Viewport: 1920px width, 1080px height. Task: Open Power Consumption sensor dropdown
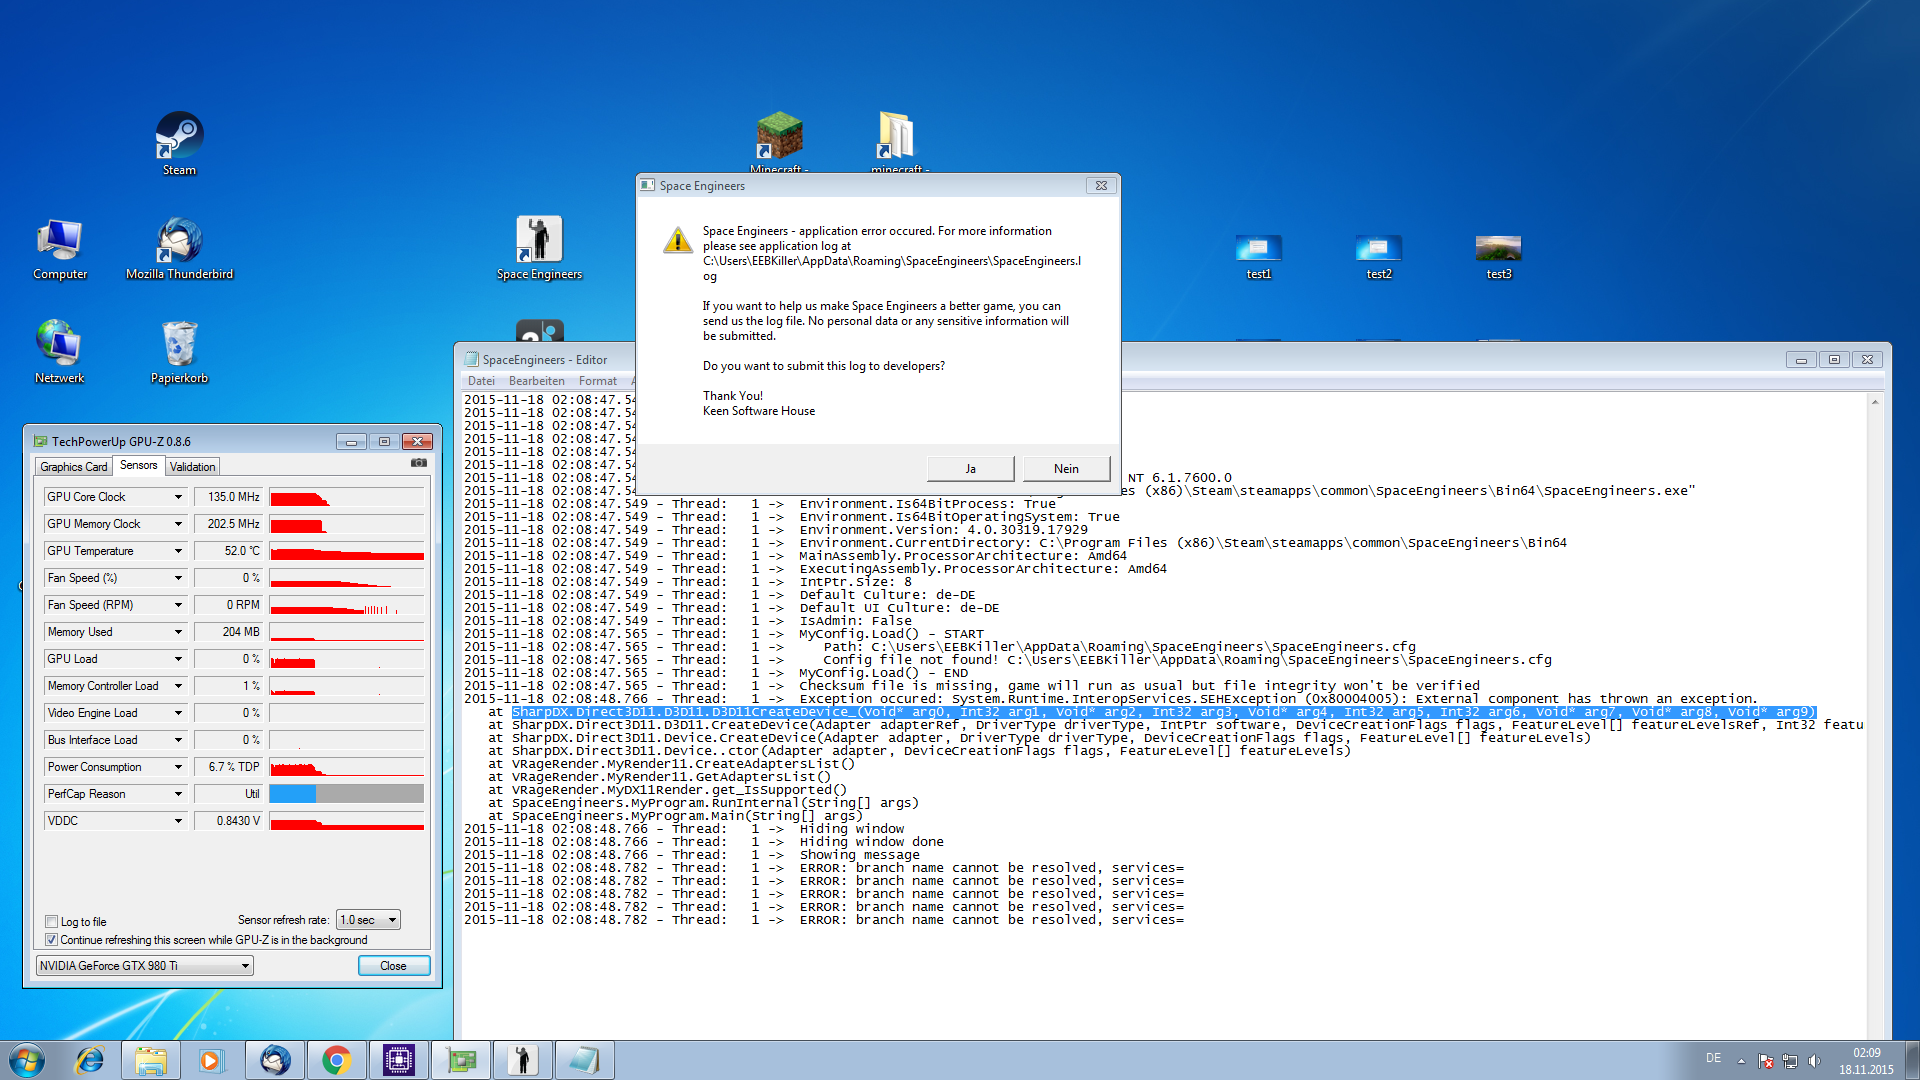[179, 767]
